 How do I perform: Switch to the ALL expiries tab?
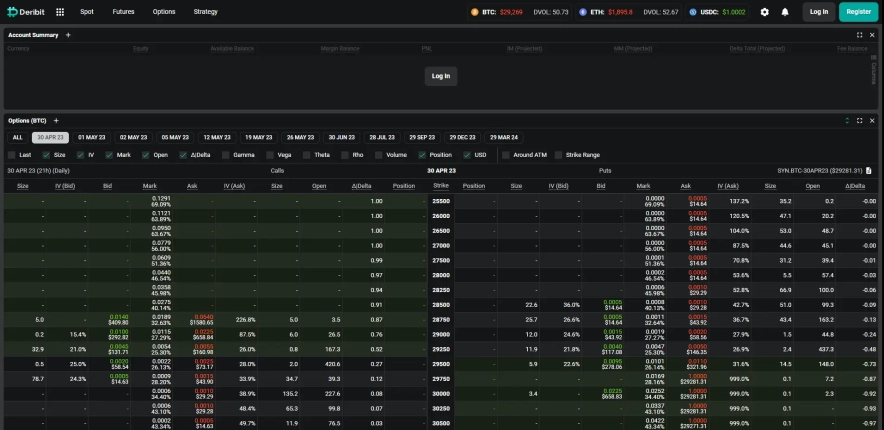pos(17,137)
